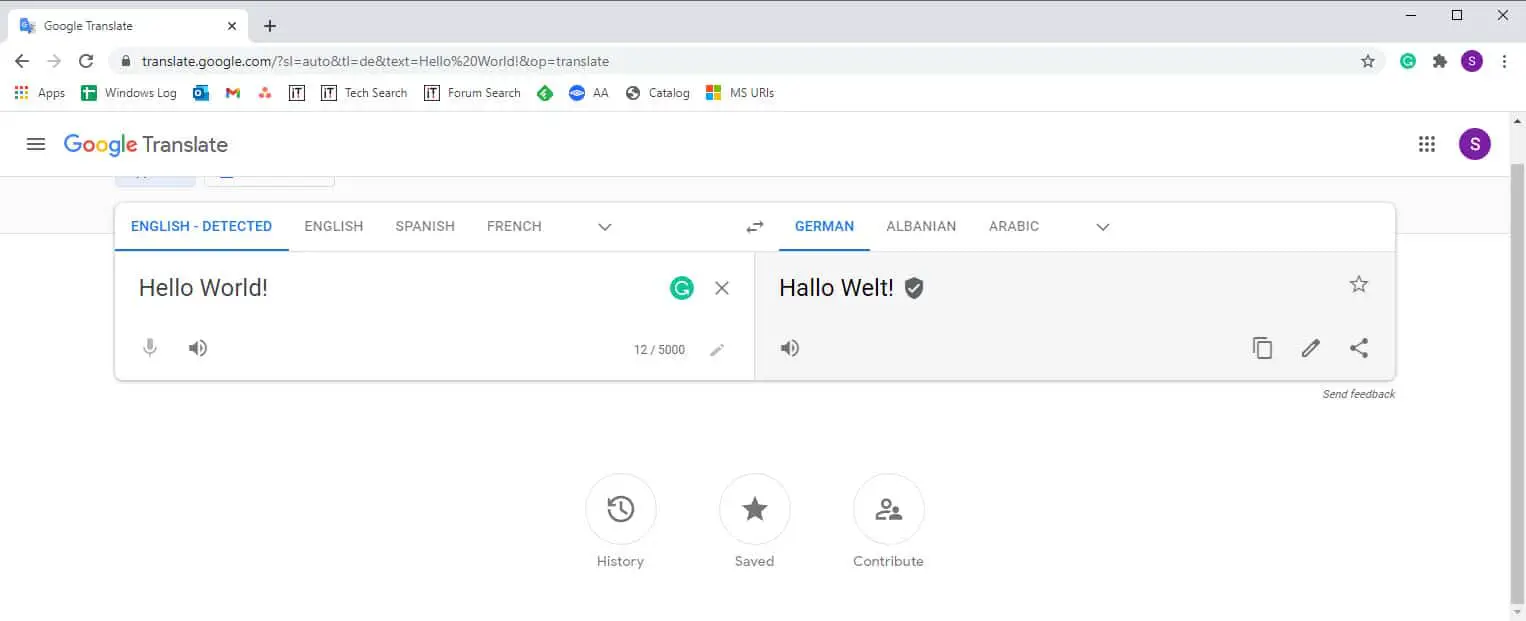Click the translated text Hallo Welt!
The width and height of the screenshot is (1526, 621).
click(x=836, y=288)
